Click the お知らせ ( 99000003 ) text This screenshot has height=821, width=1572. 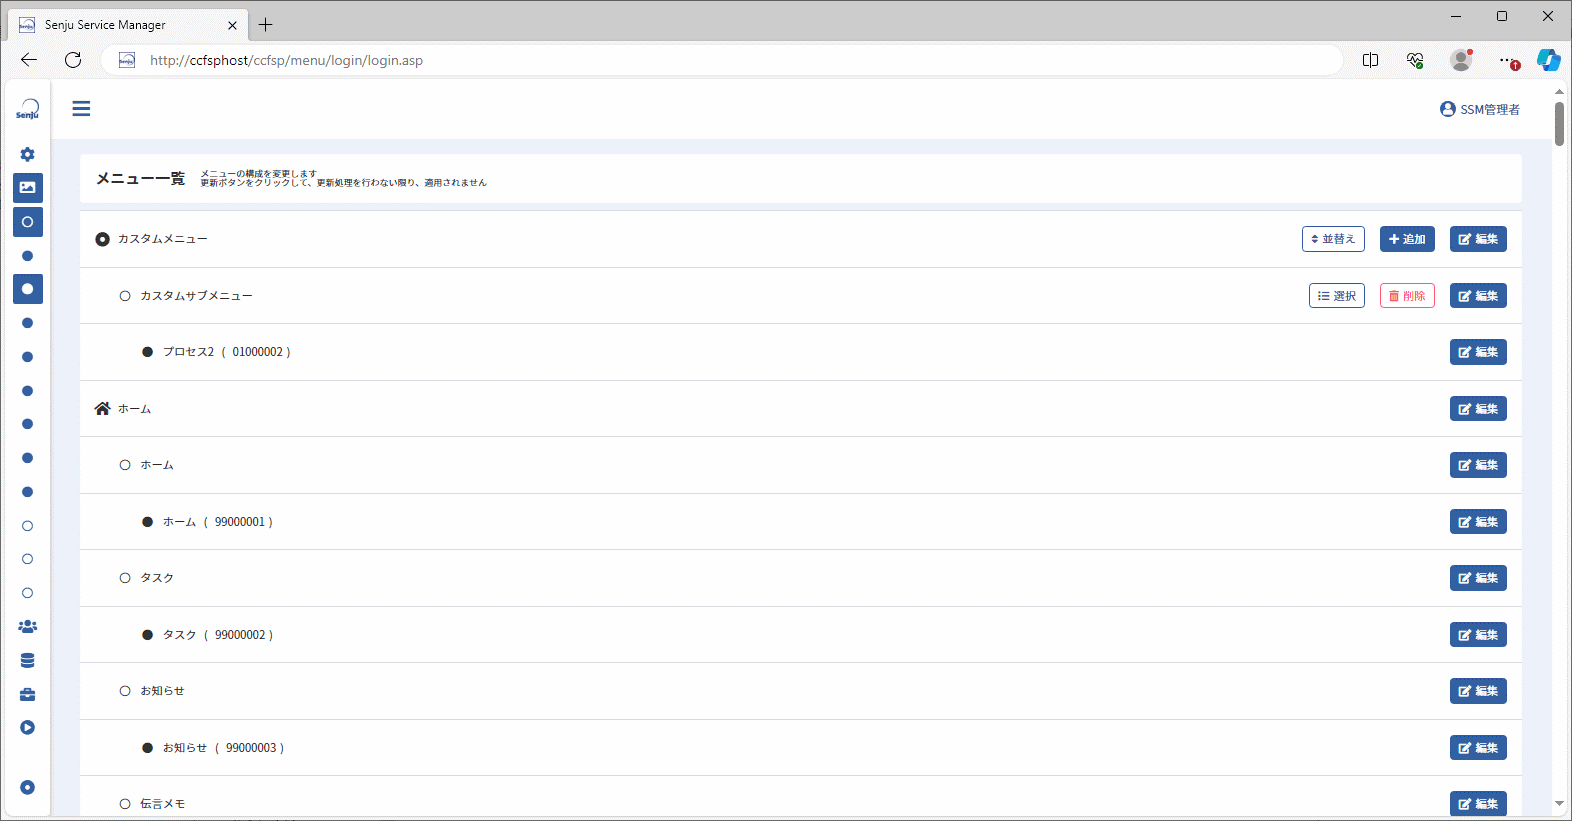tap(223, 748)
